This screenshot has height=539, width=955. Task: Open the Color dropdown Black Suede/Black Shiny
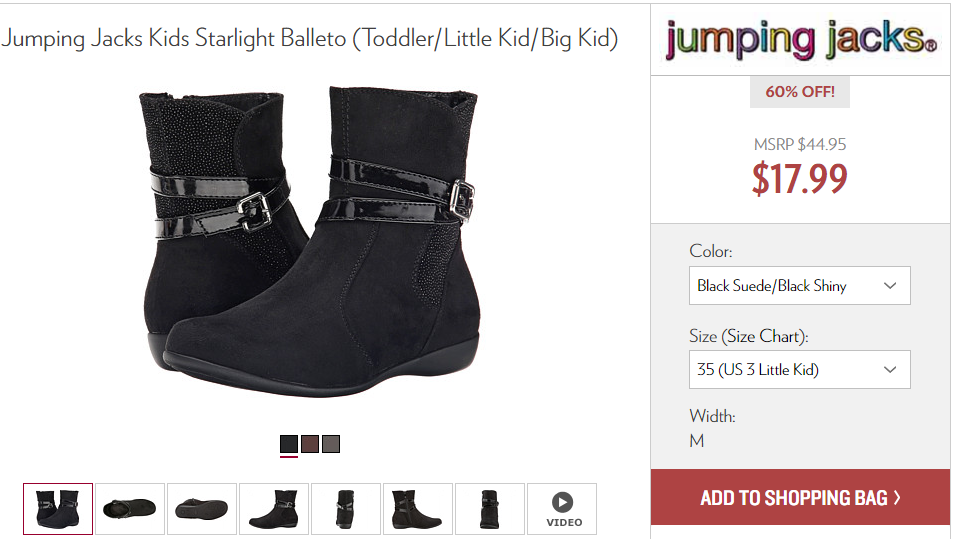pos(800,286)
